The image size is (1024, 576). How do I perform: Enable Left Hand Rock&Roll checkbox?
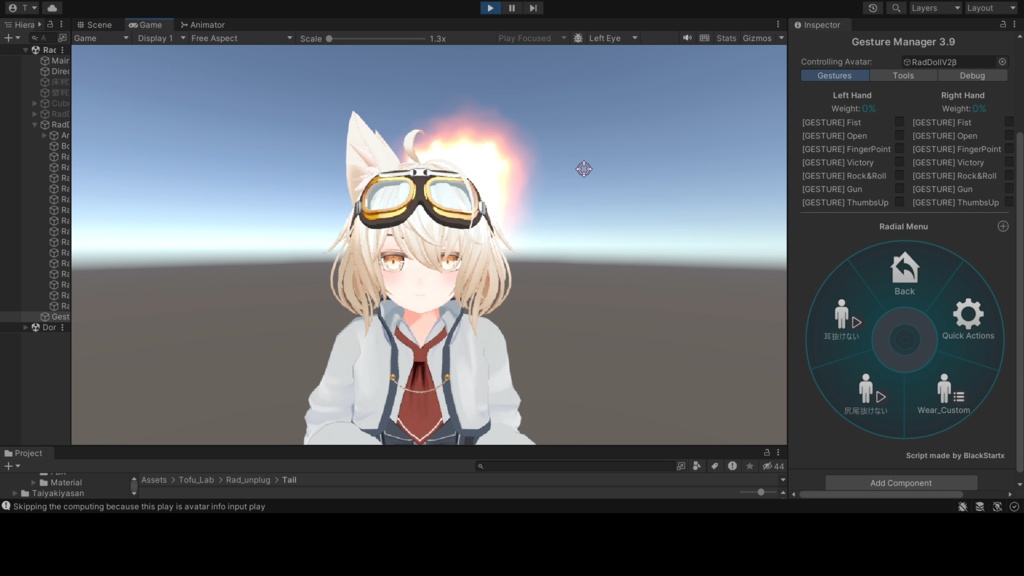click(x=899, y=176)
